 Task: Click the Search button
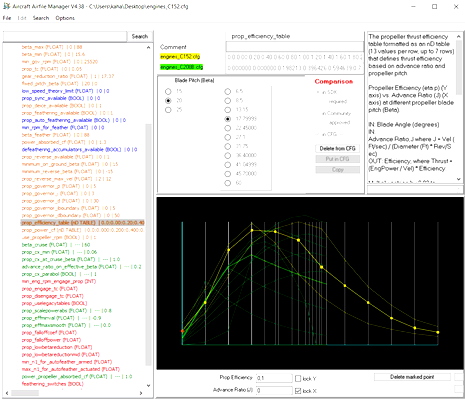point(140,36)
